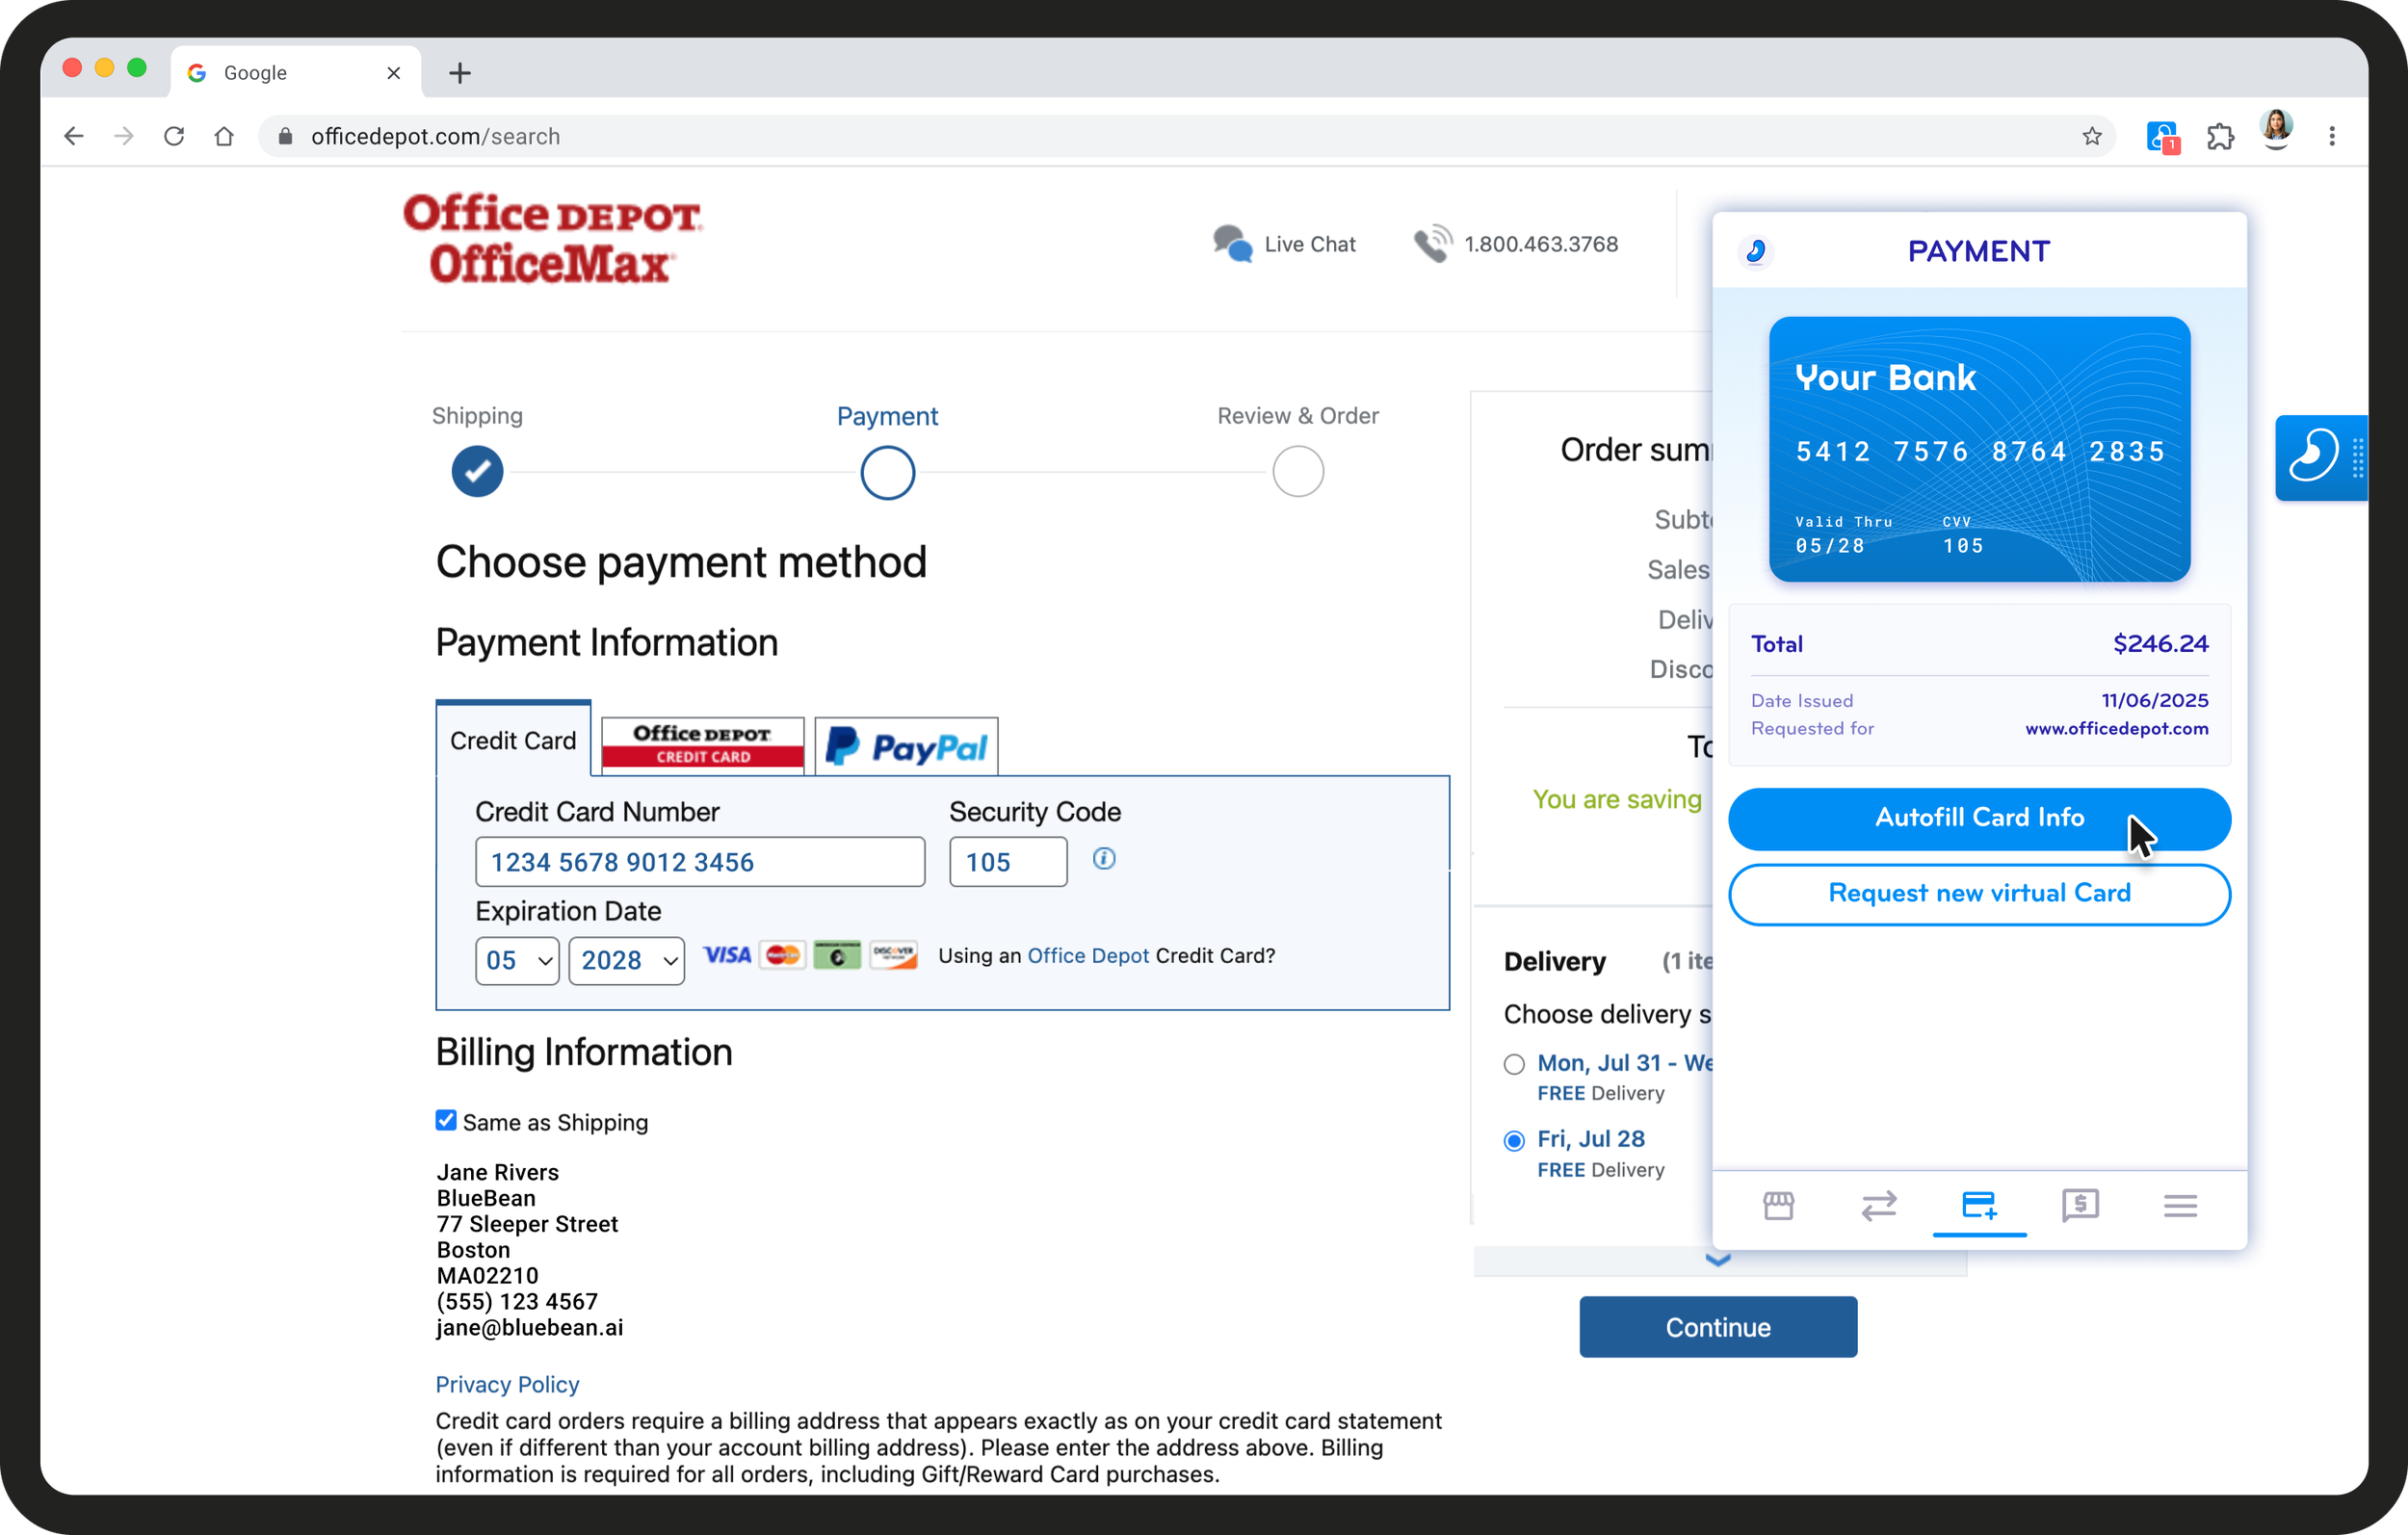This screenshot has width=2408, height=1535.
Task: Select Fri, Jul 28 delivery radio
Action: [x=1514, y=1140]
